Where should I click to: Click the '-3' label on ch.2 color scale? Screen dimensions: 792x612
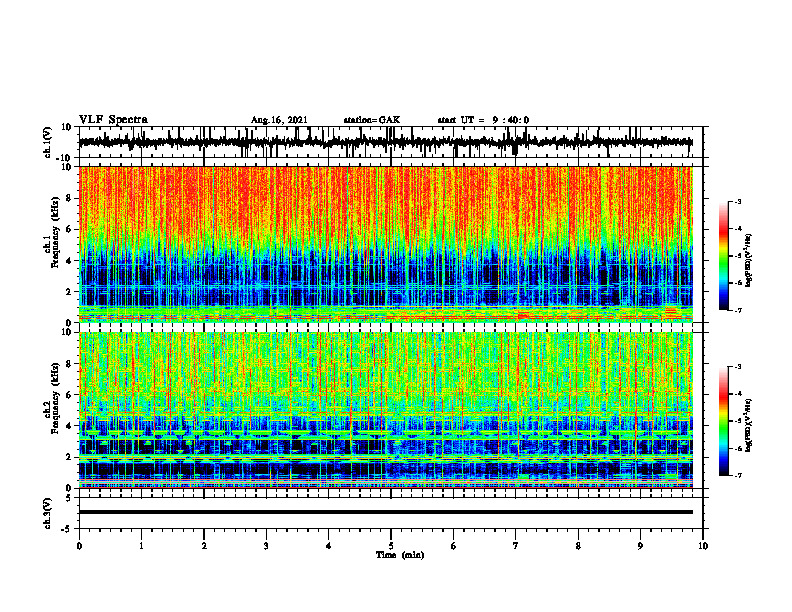pos(737,367)
